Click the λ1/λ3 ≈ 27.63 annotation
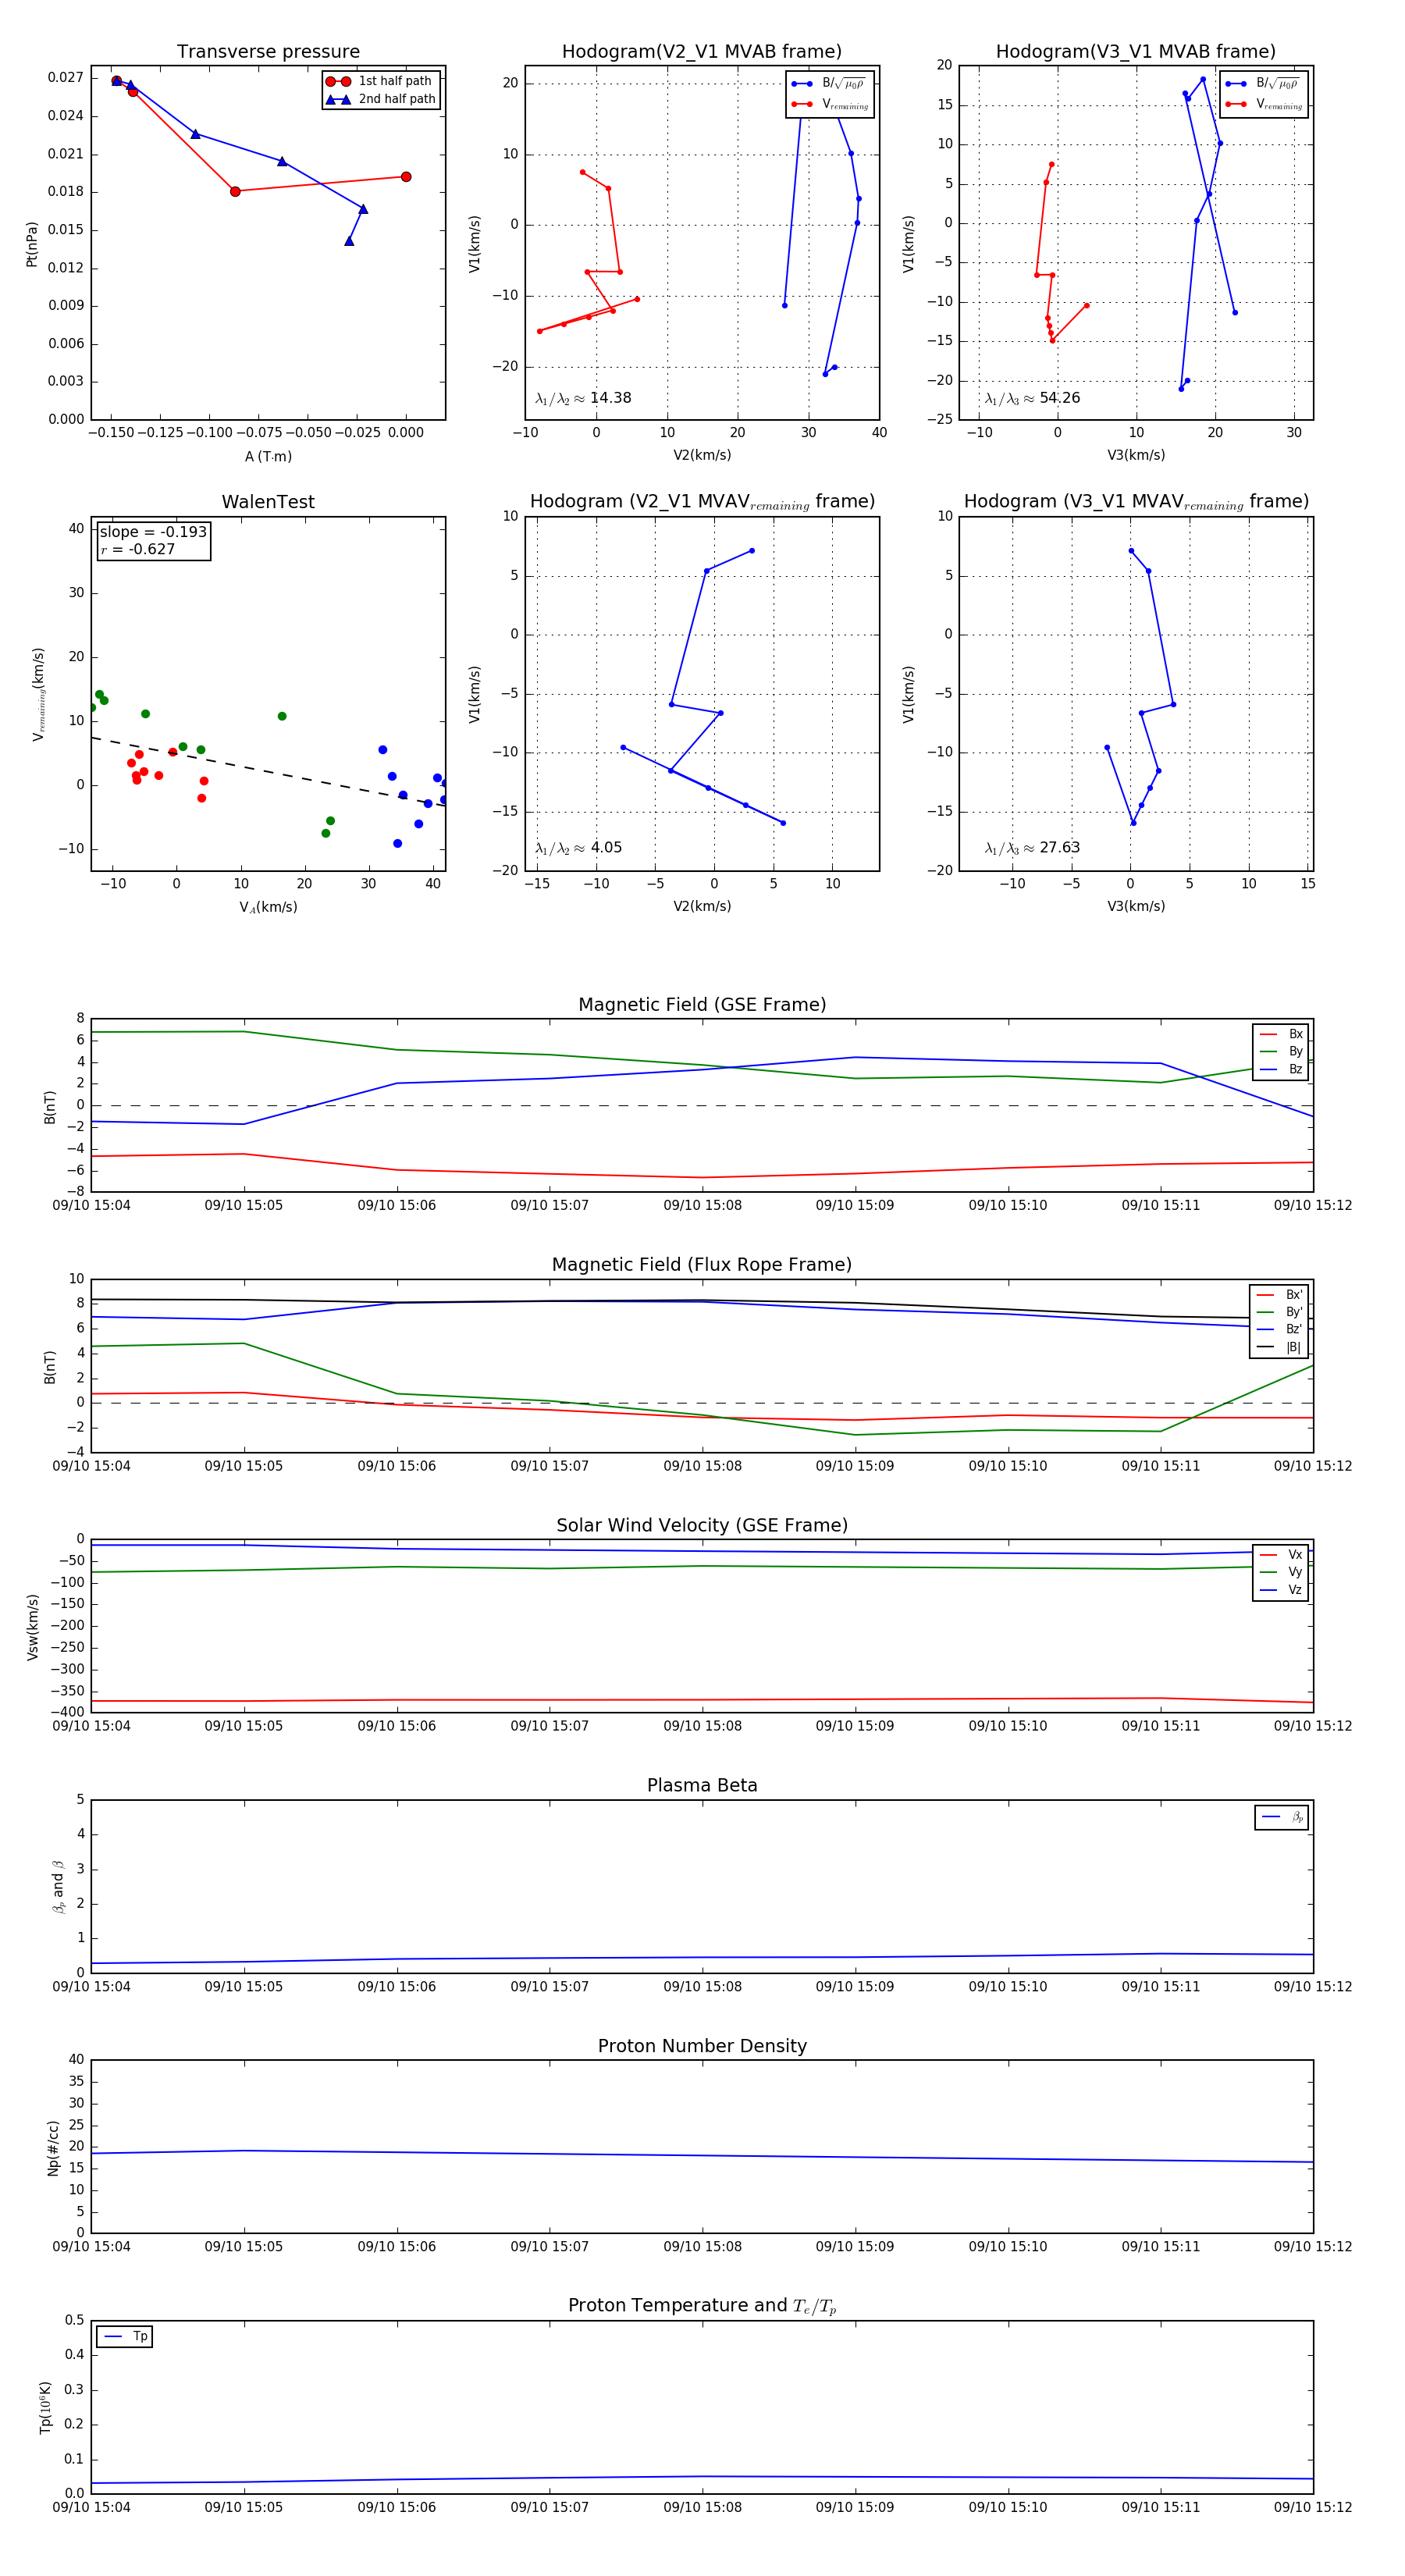The width and height of the screenshot is (1405, 2576). click(1032, 848)
